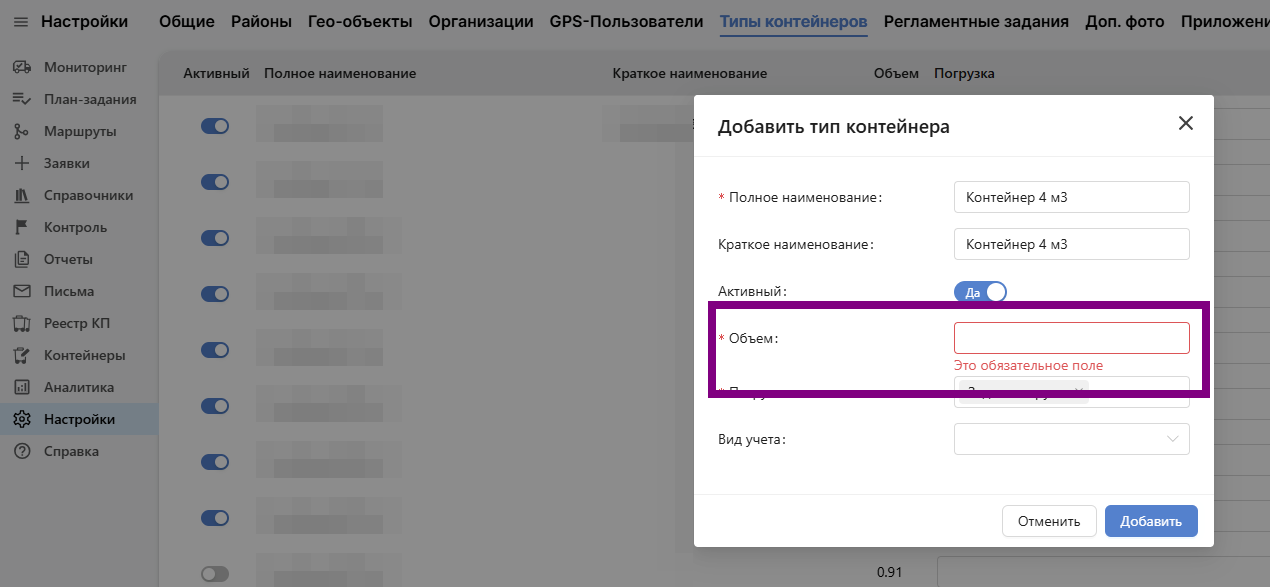The width and height of the screenshot is (1270, 587).
Task: Switch to the Гео-объекты tab
Action: [x=360, y=21]
